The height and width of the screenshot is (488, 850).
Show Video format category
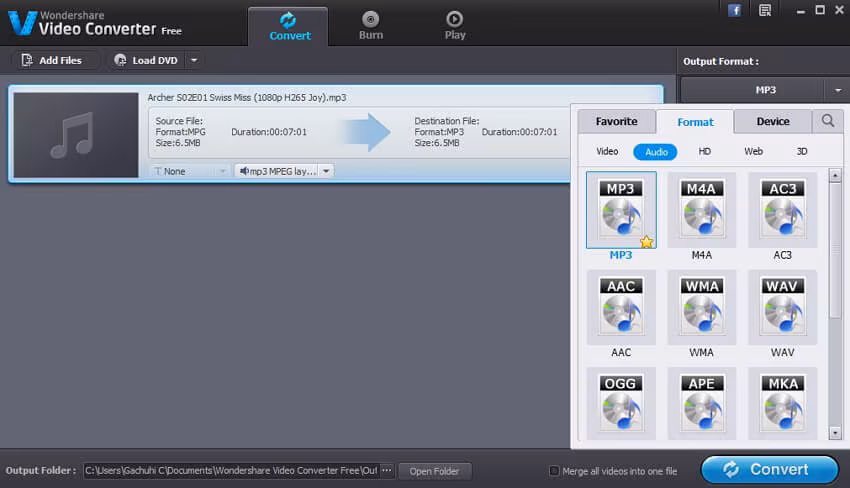(x=607, y=151)
